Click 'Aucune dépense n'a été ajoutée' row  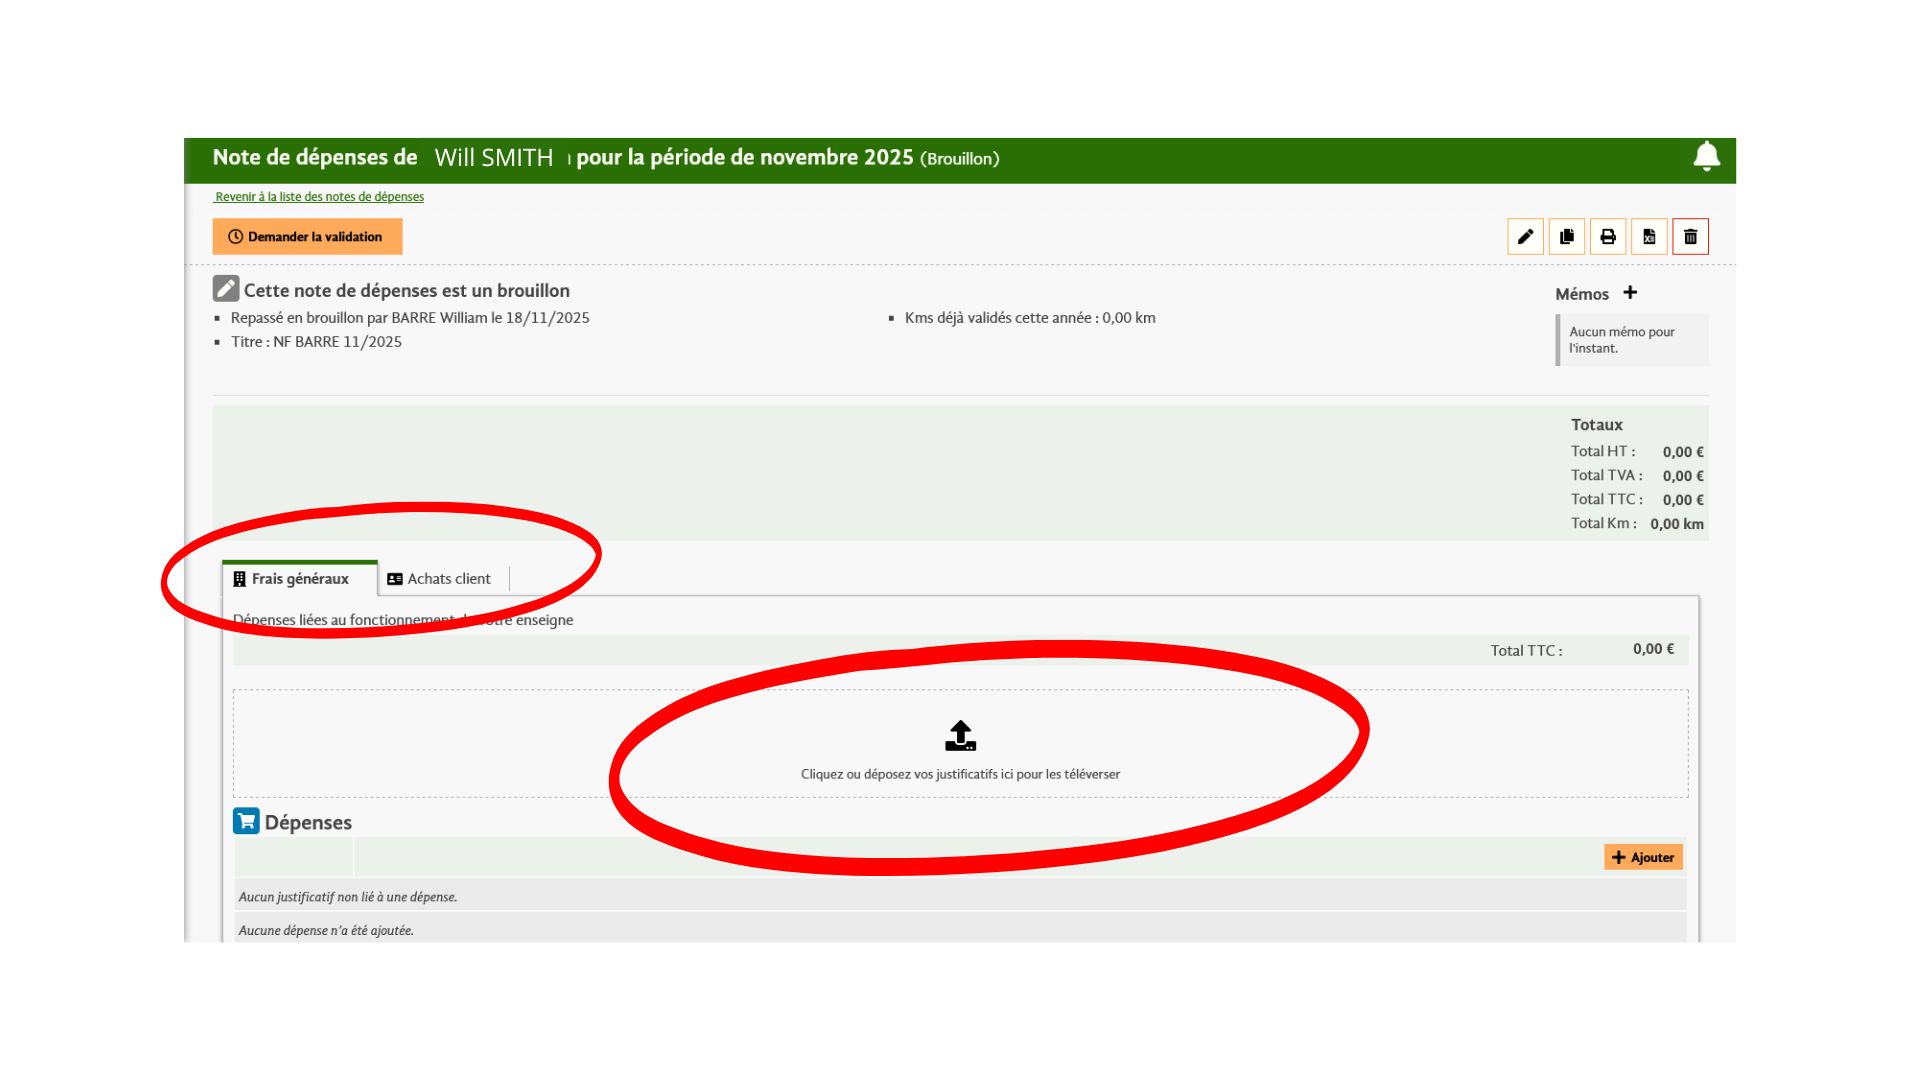tap(960, 929)
